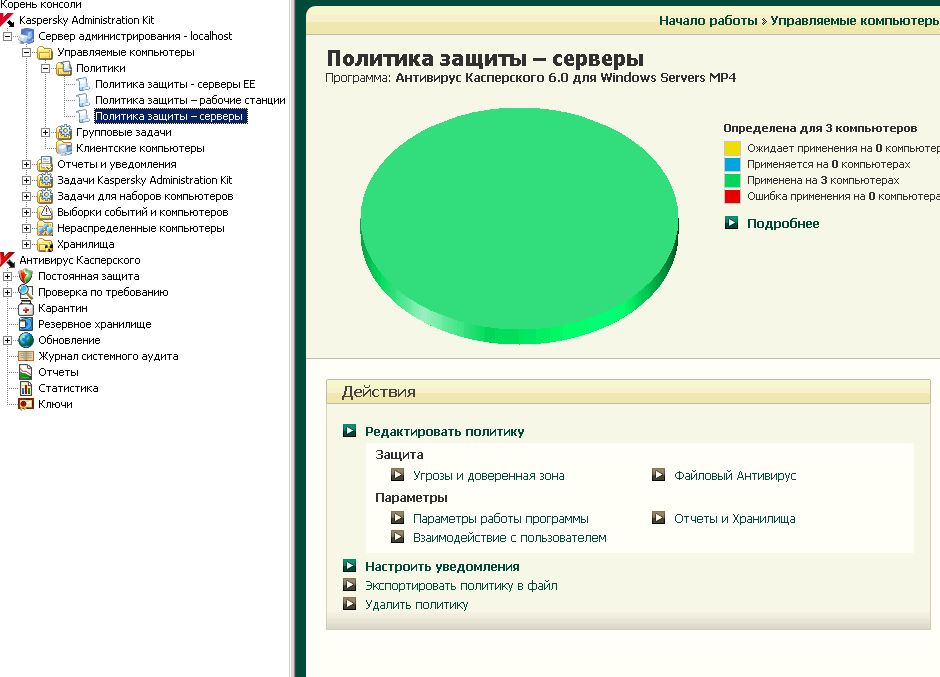Click the Отчеты chart icon in antivirus tree

(26, 372)
